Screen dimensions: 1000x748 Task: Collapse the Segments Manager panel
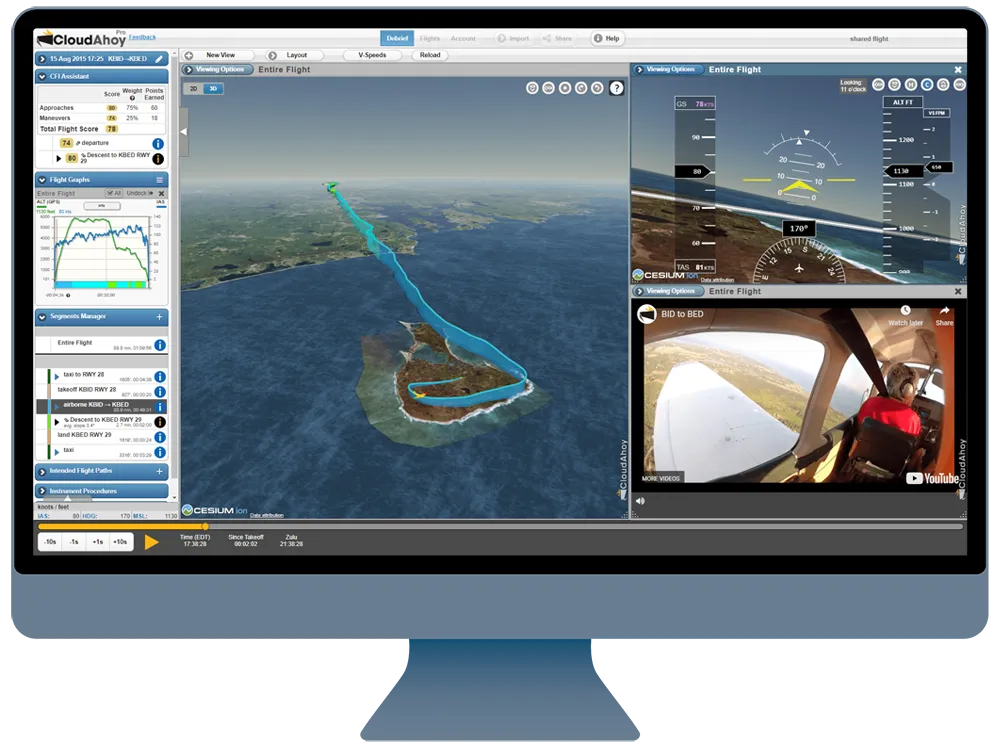click(x=42, y=316)
